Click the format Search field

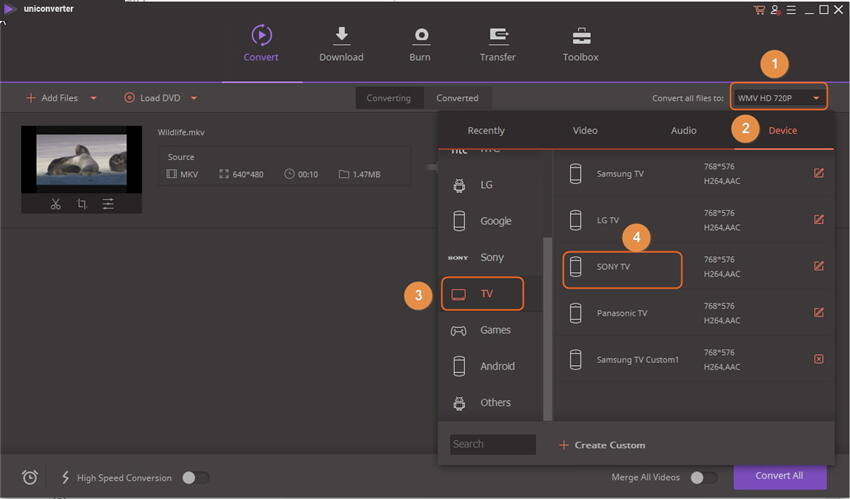tap(493, 444)
